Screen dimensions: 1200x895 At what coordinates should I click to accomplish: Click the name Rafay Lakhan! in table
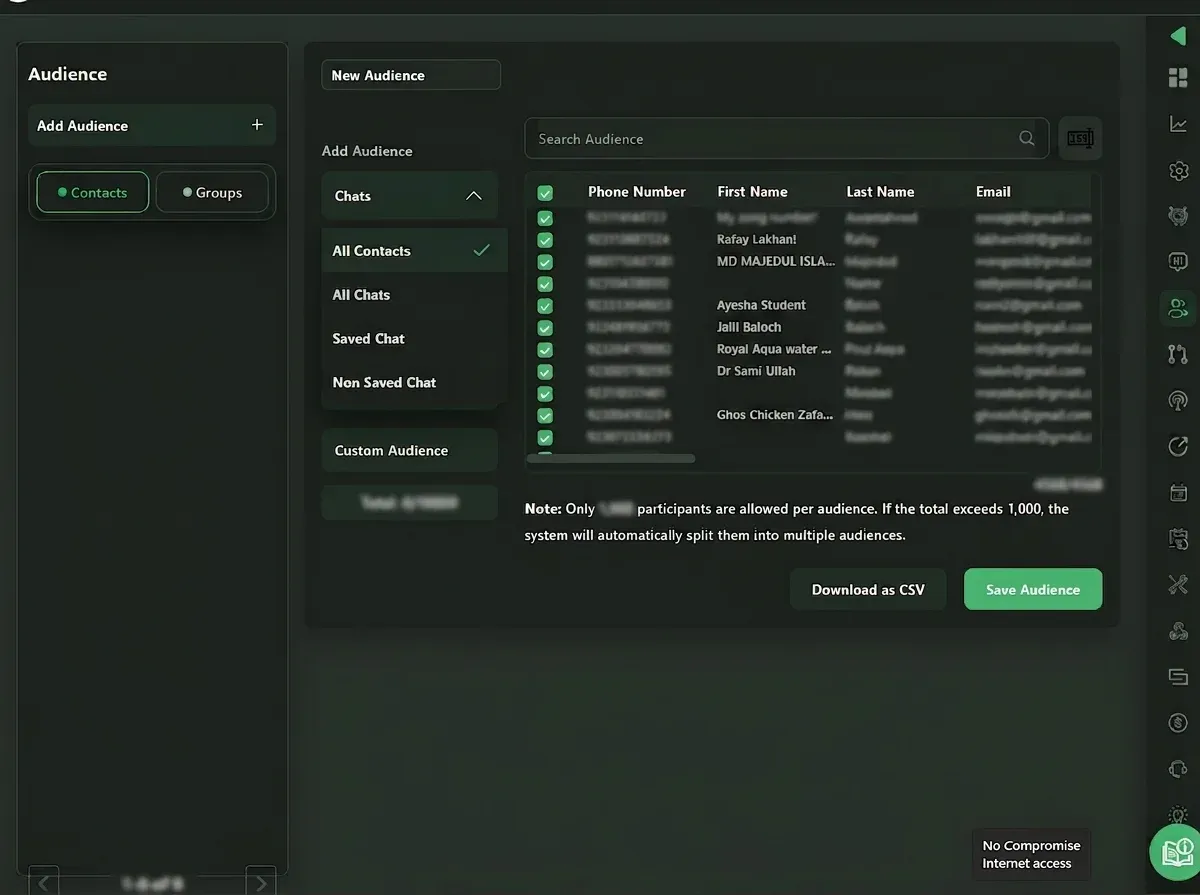click(x=757, y=240)
